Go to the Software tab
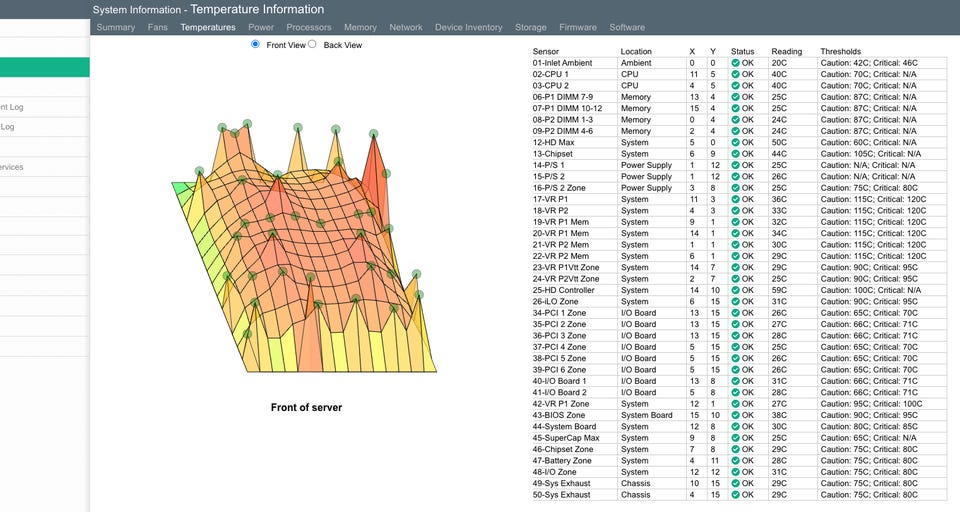Screen dimensions: 960x512 click(x=627, y=27)
